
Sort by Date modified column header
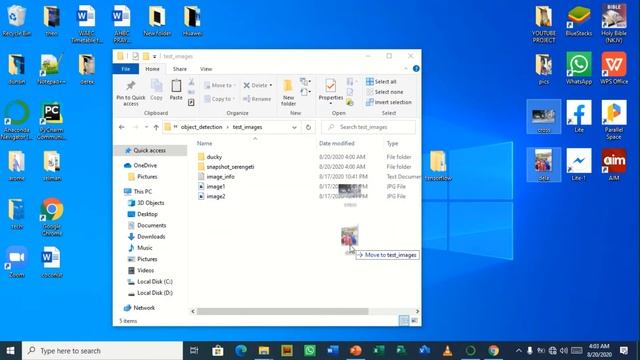tap(337, 143)
